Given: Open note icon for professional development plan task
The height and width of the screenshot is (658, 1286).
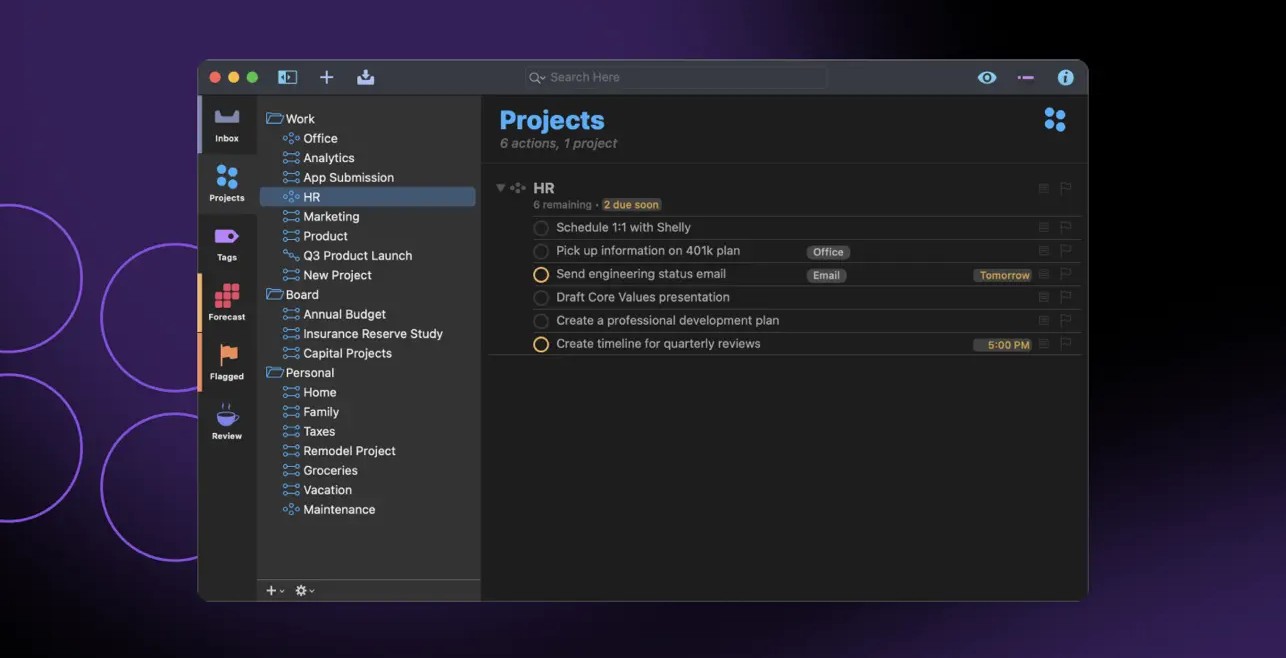Looking at the screenshot, I should pyautogui.click(x=1044, y=321).
